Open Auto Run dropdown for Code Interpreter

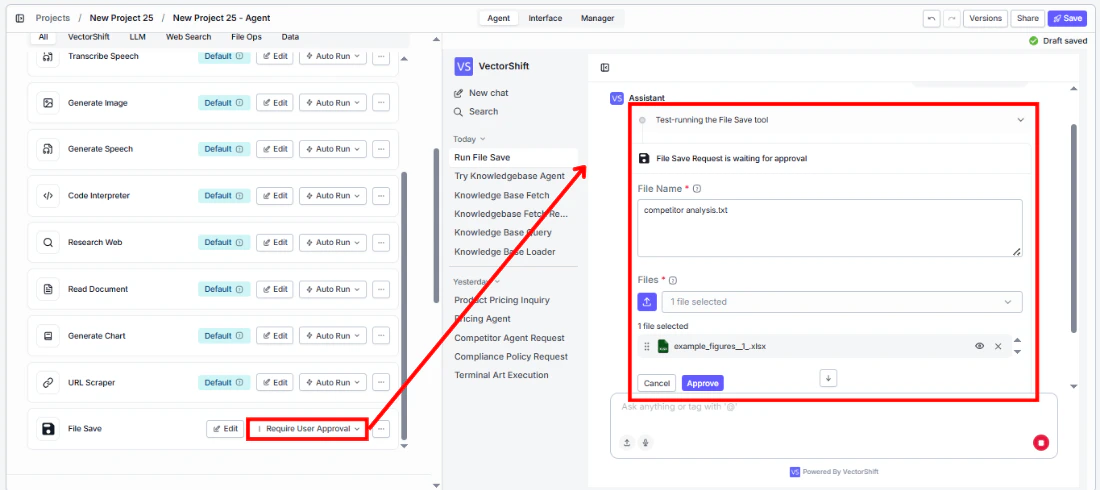tap(333, 196)
